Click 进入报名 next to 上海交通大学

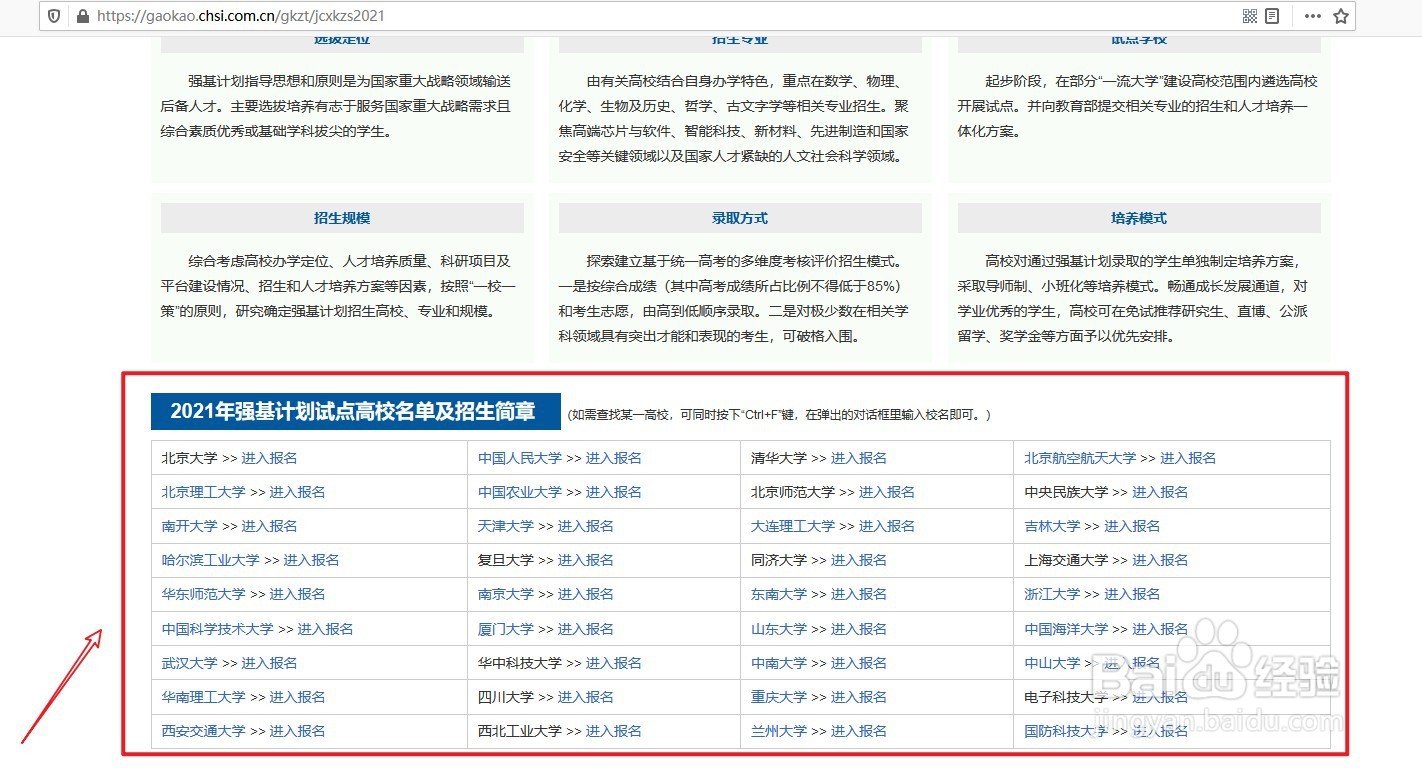1160,560
